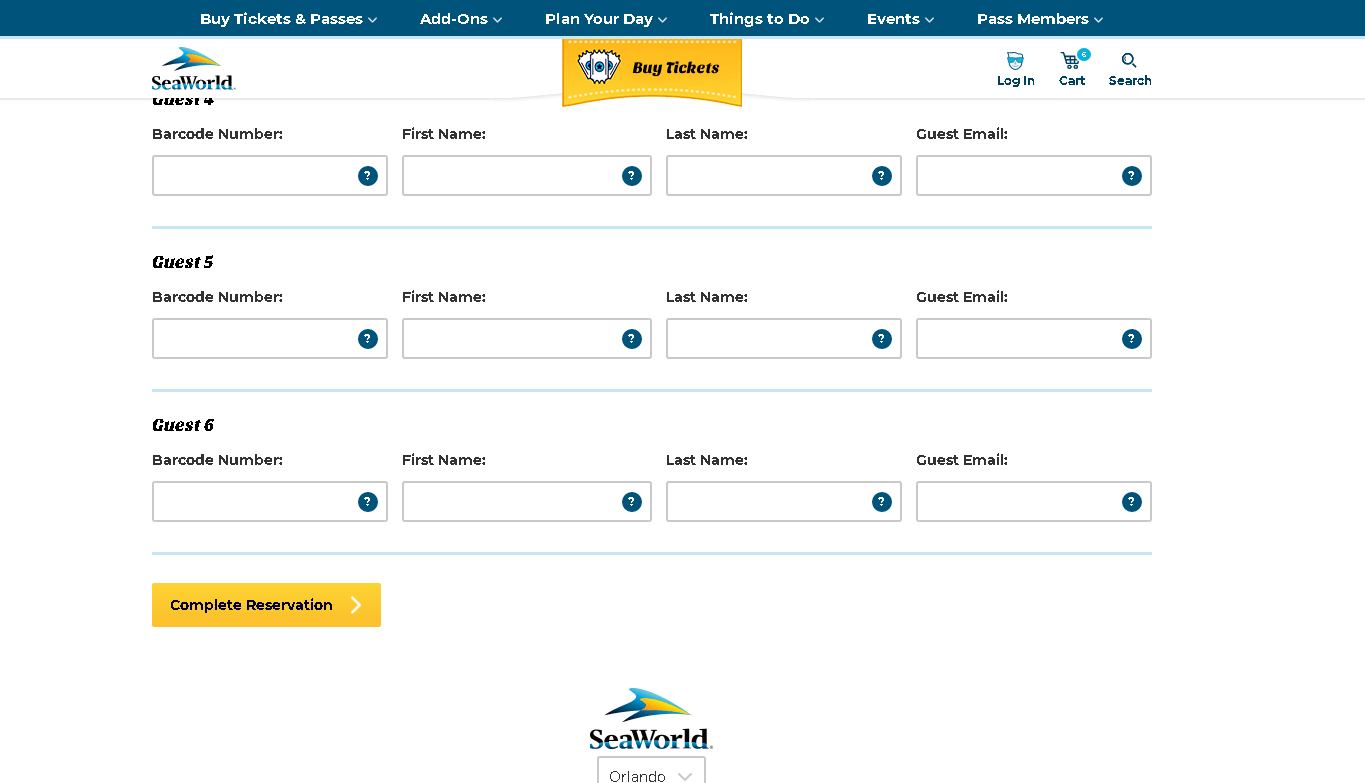Show help for Guest 6 Barcode Number

[368, 502]
